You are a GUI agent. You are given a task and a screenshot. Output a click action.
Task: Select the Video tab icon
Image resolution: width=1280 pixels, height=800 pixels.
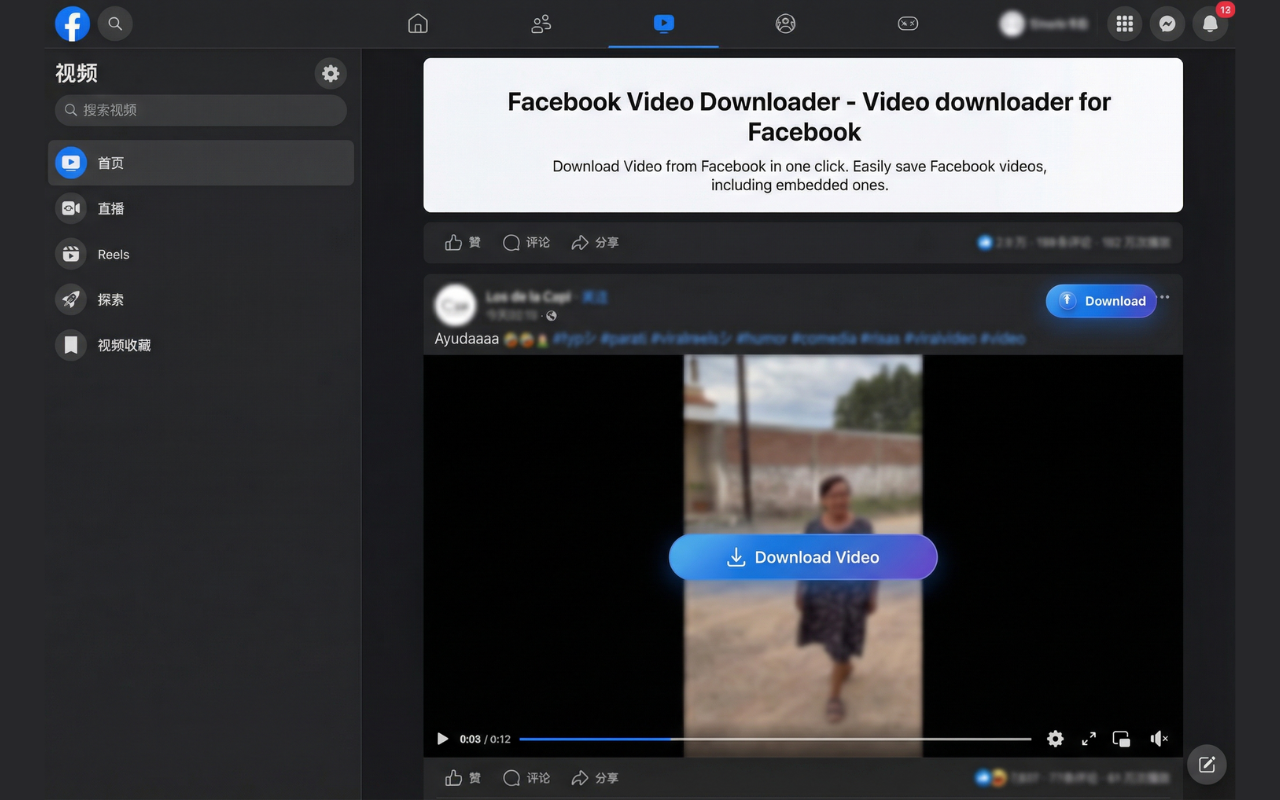(663, 23)
